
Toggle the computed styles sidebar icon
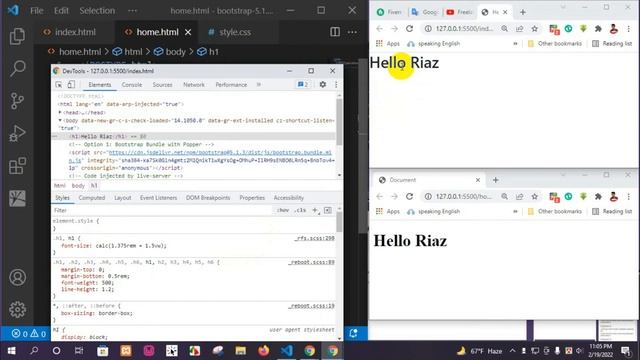[328, 210]
